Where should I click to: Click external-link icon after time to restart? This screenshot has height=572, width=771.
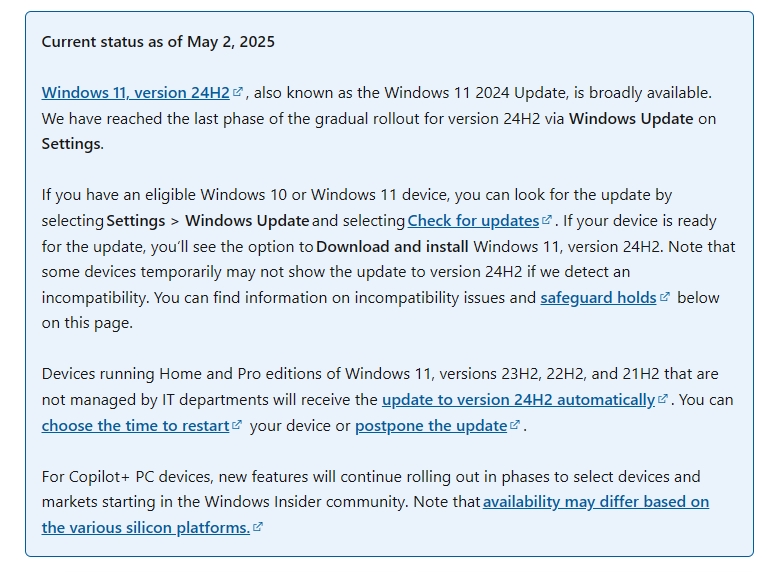coord(237,424)
